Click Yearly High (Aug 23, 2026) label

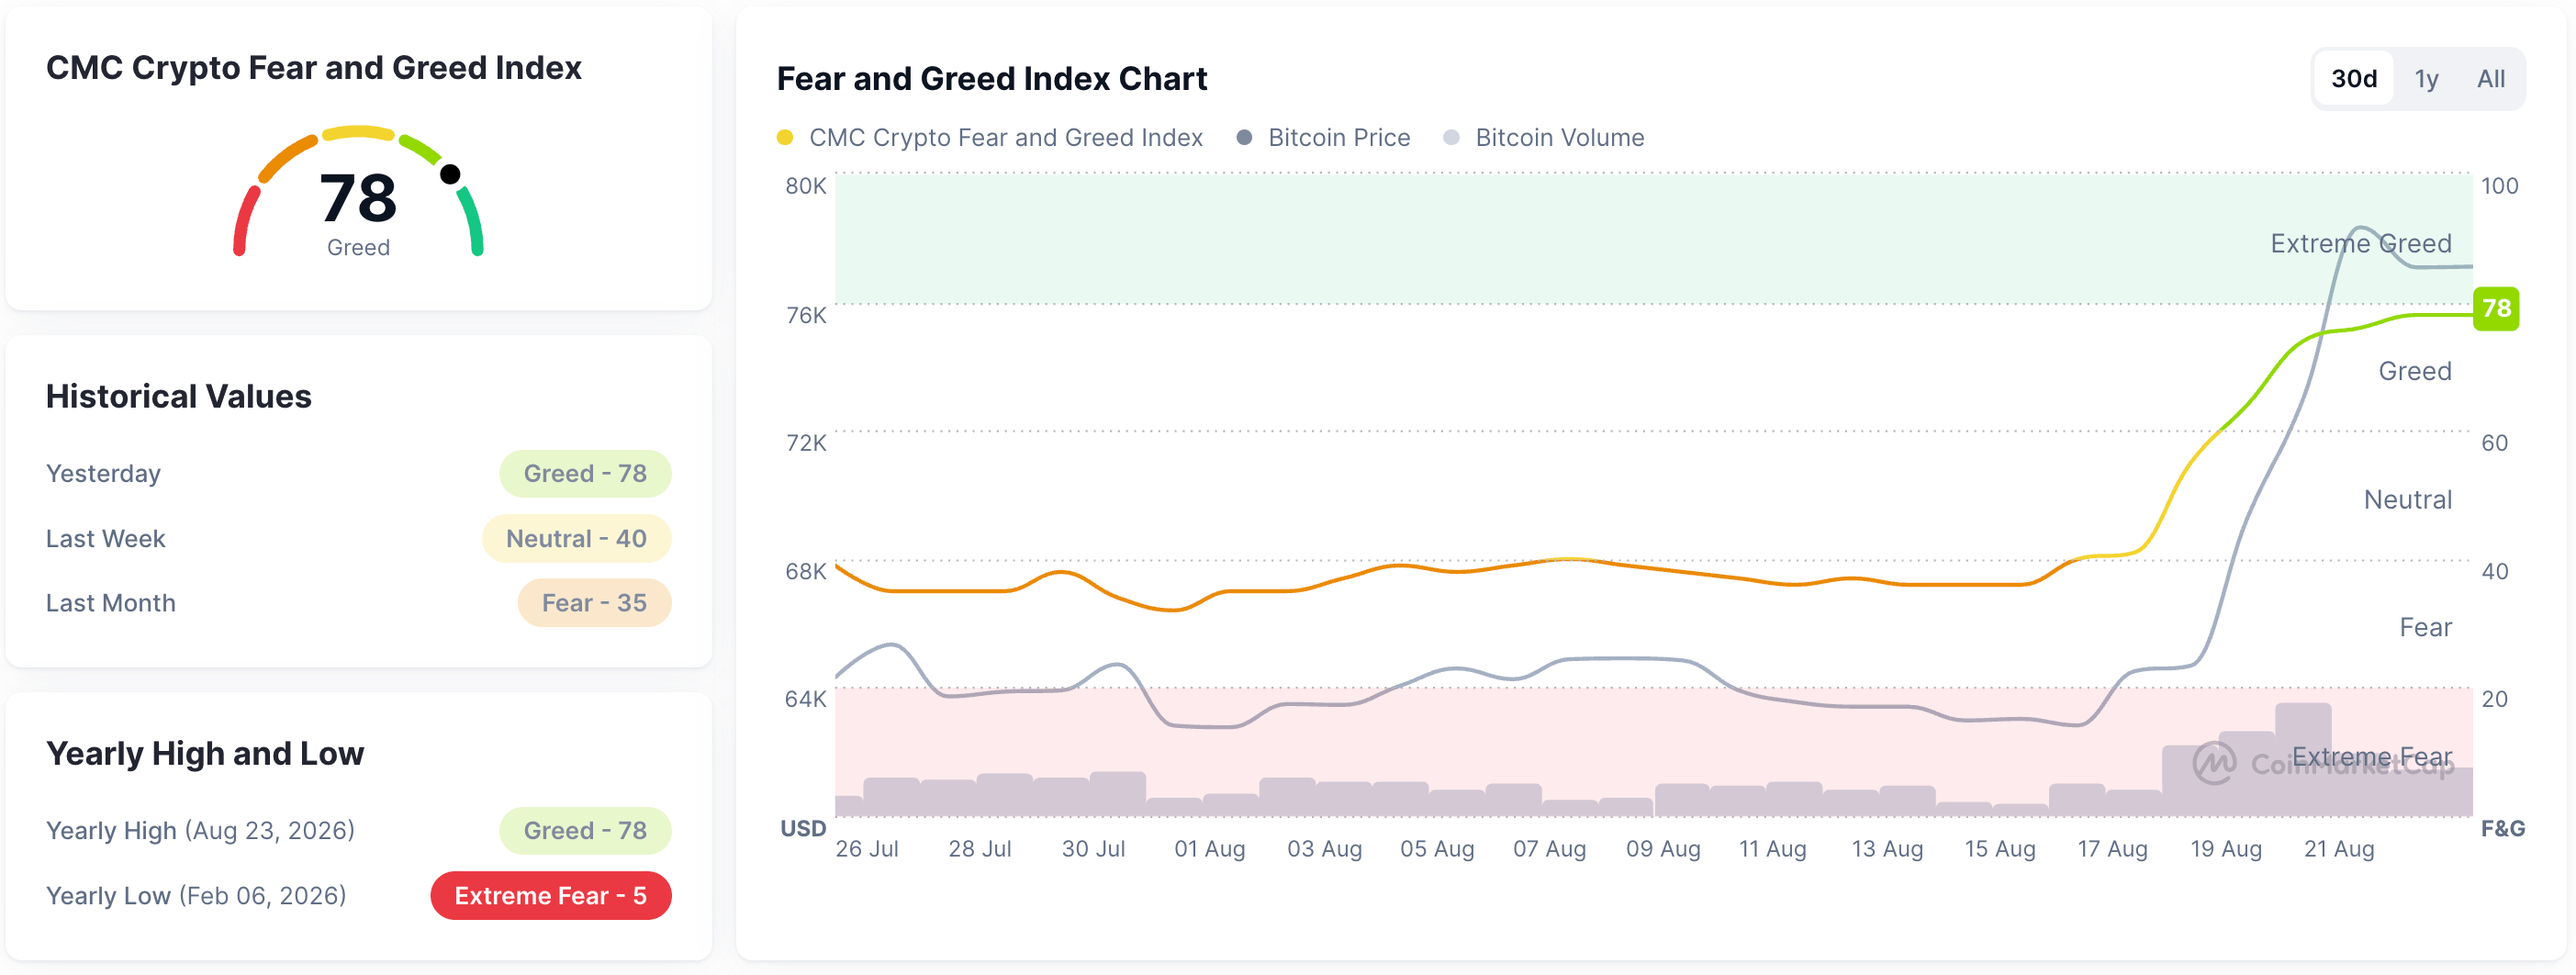point(200,830)
